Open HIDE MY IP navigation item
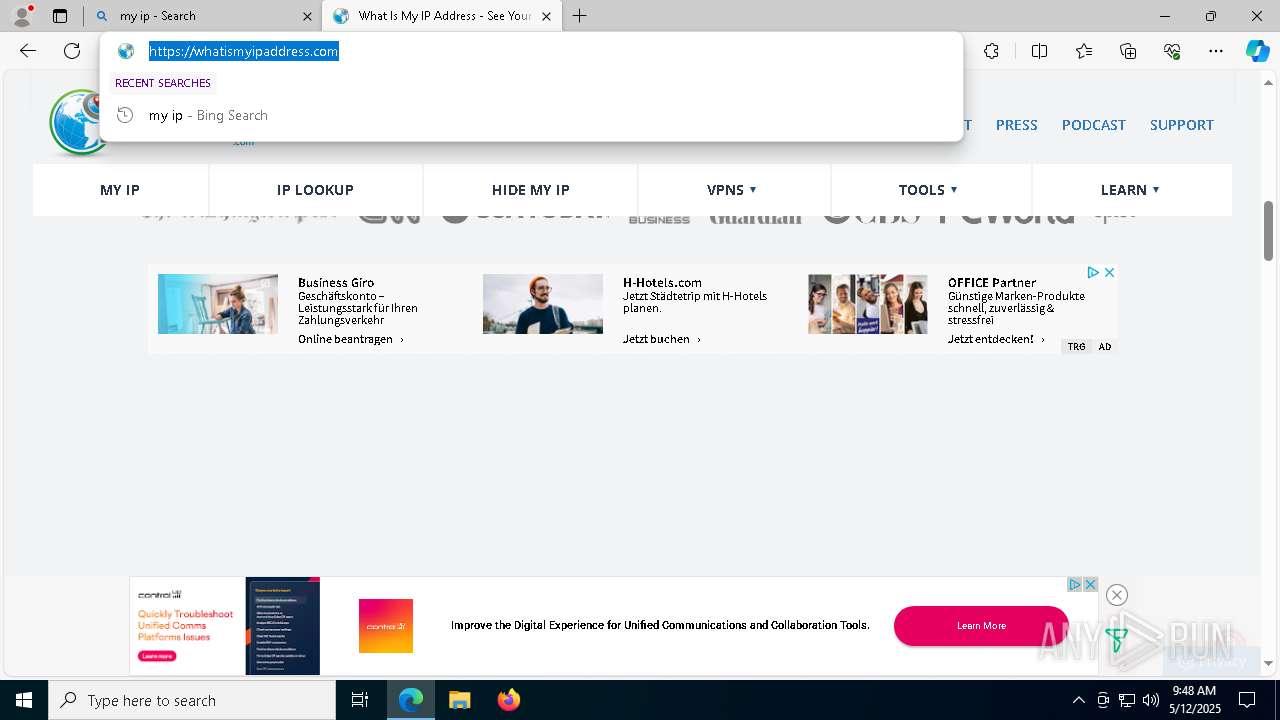1280x720 pixels. tap(531, 190)
